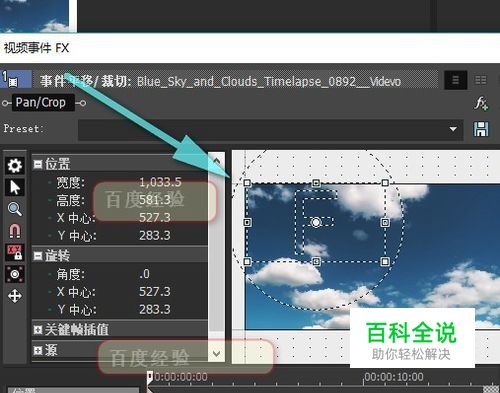
Task: Toggle size about center icon
Action: (14, 274)
